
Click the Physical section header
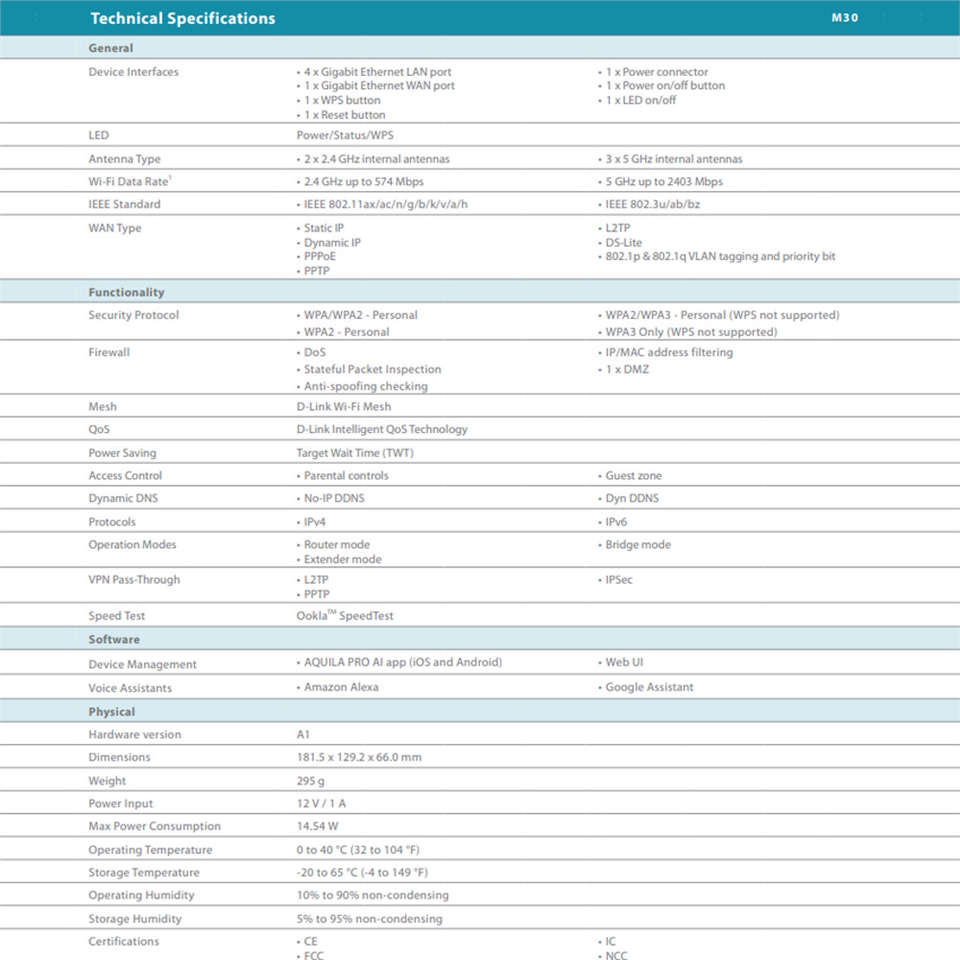(x=111, y=712)
